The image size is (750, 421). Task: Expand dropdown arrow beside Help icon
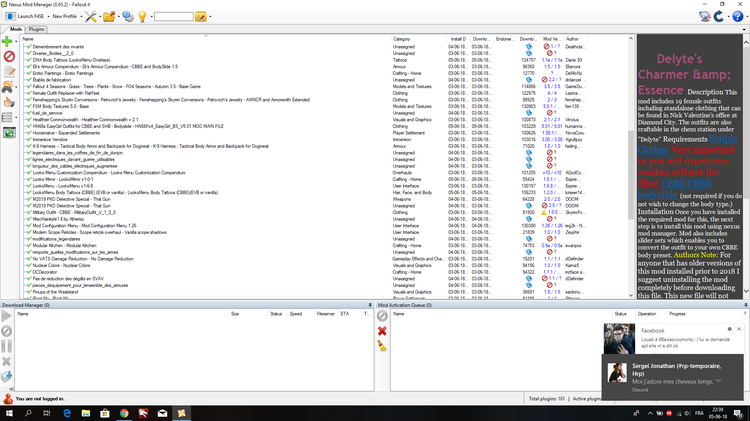coord(746,17)
